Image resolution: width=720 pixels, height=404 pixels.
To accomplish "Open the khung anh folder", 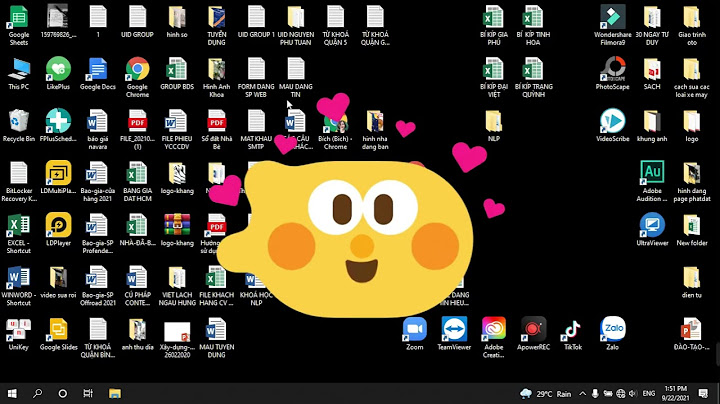I will click(652, 126).
